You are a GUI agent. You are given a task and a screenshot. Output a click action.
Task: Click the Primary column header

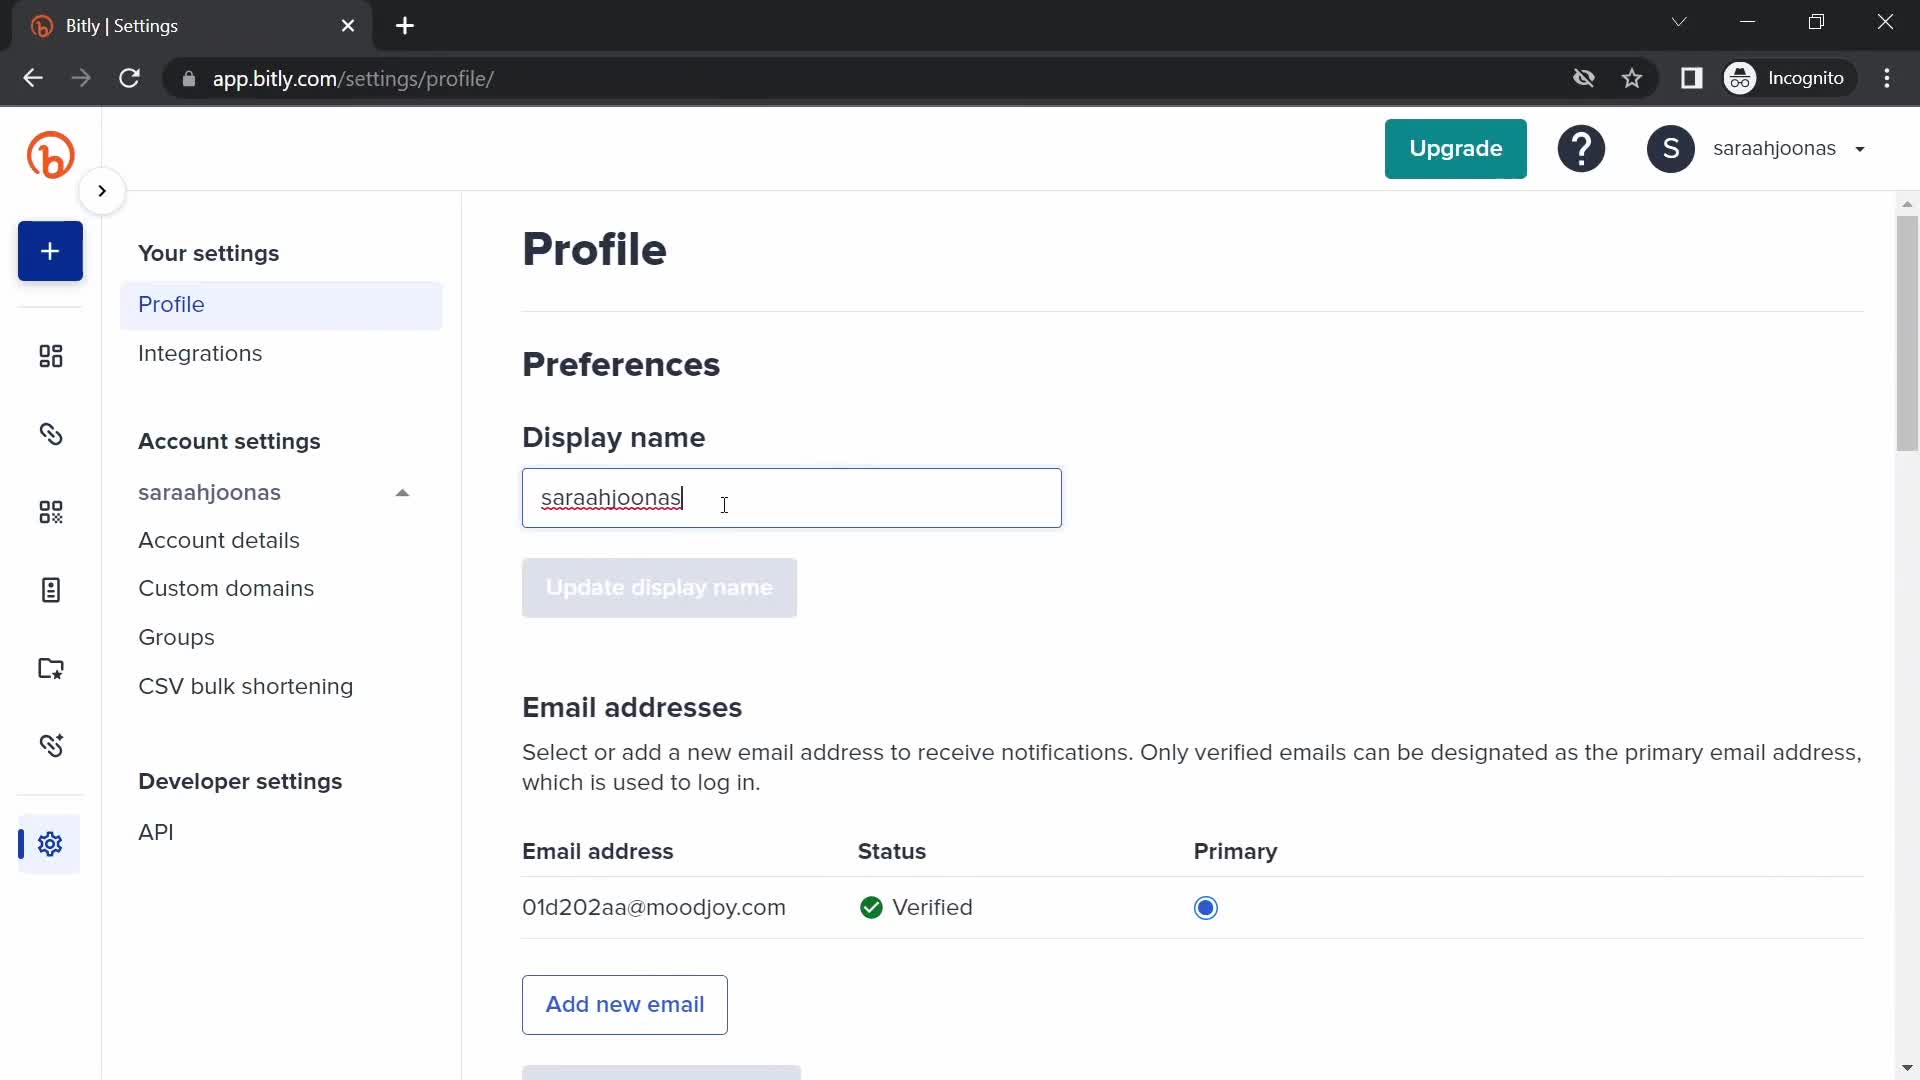click(x=1235, y=852)
